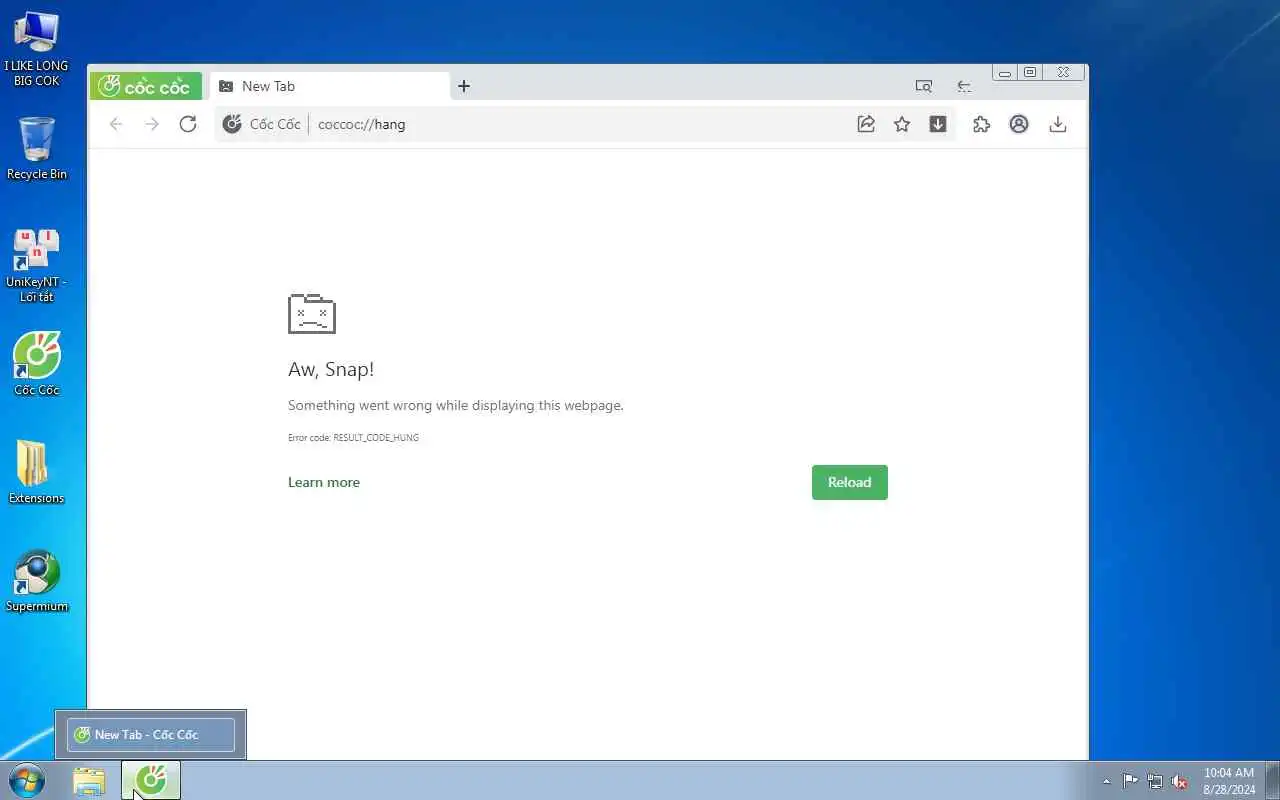Share this page via the share icon

point(866,124)
